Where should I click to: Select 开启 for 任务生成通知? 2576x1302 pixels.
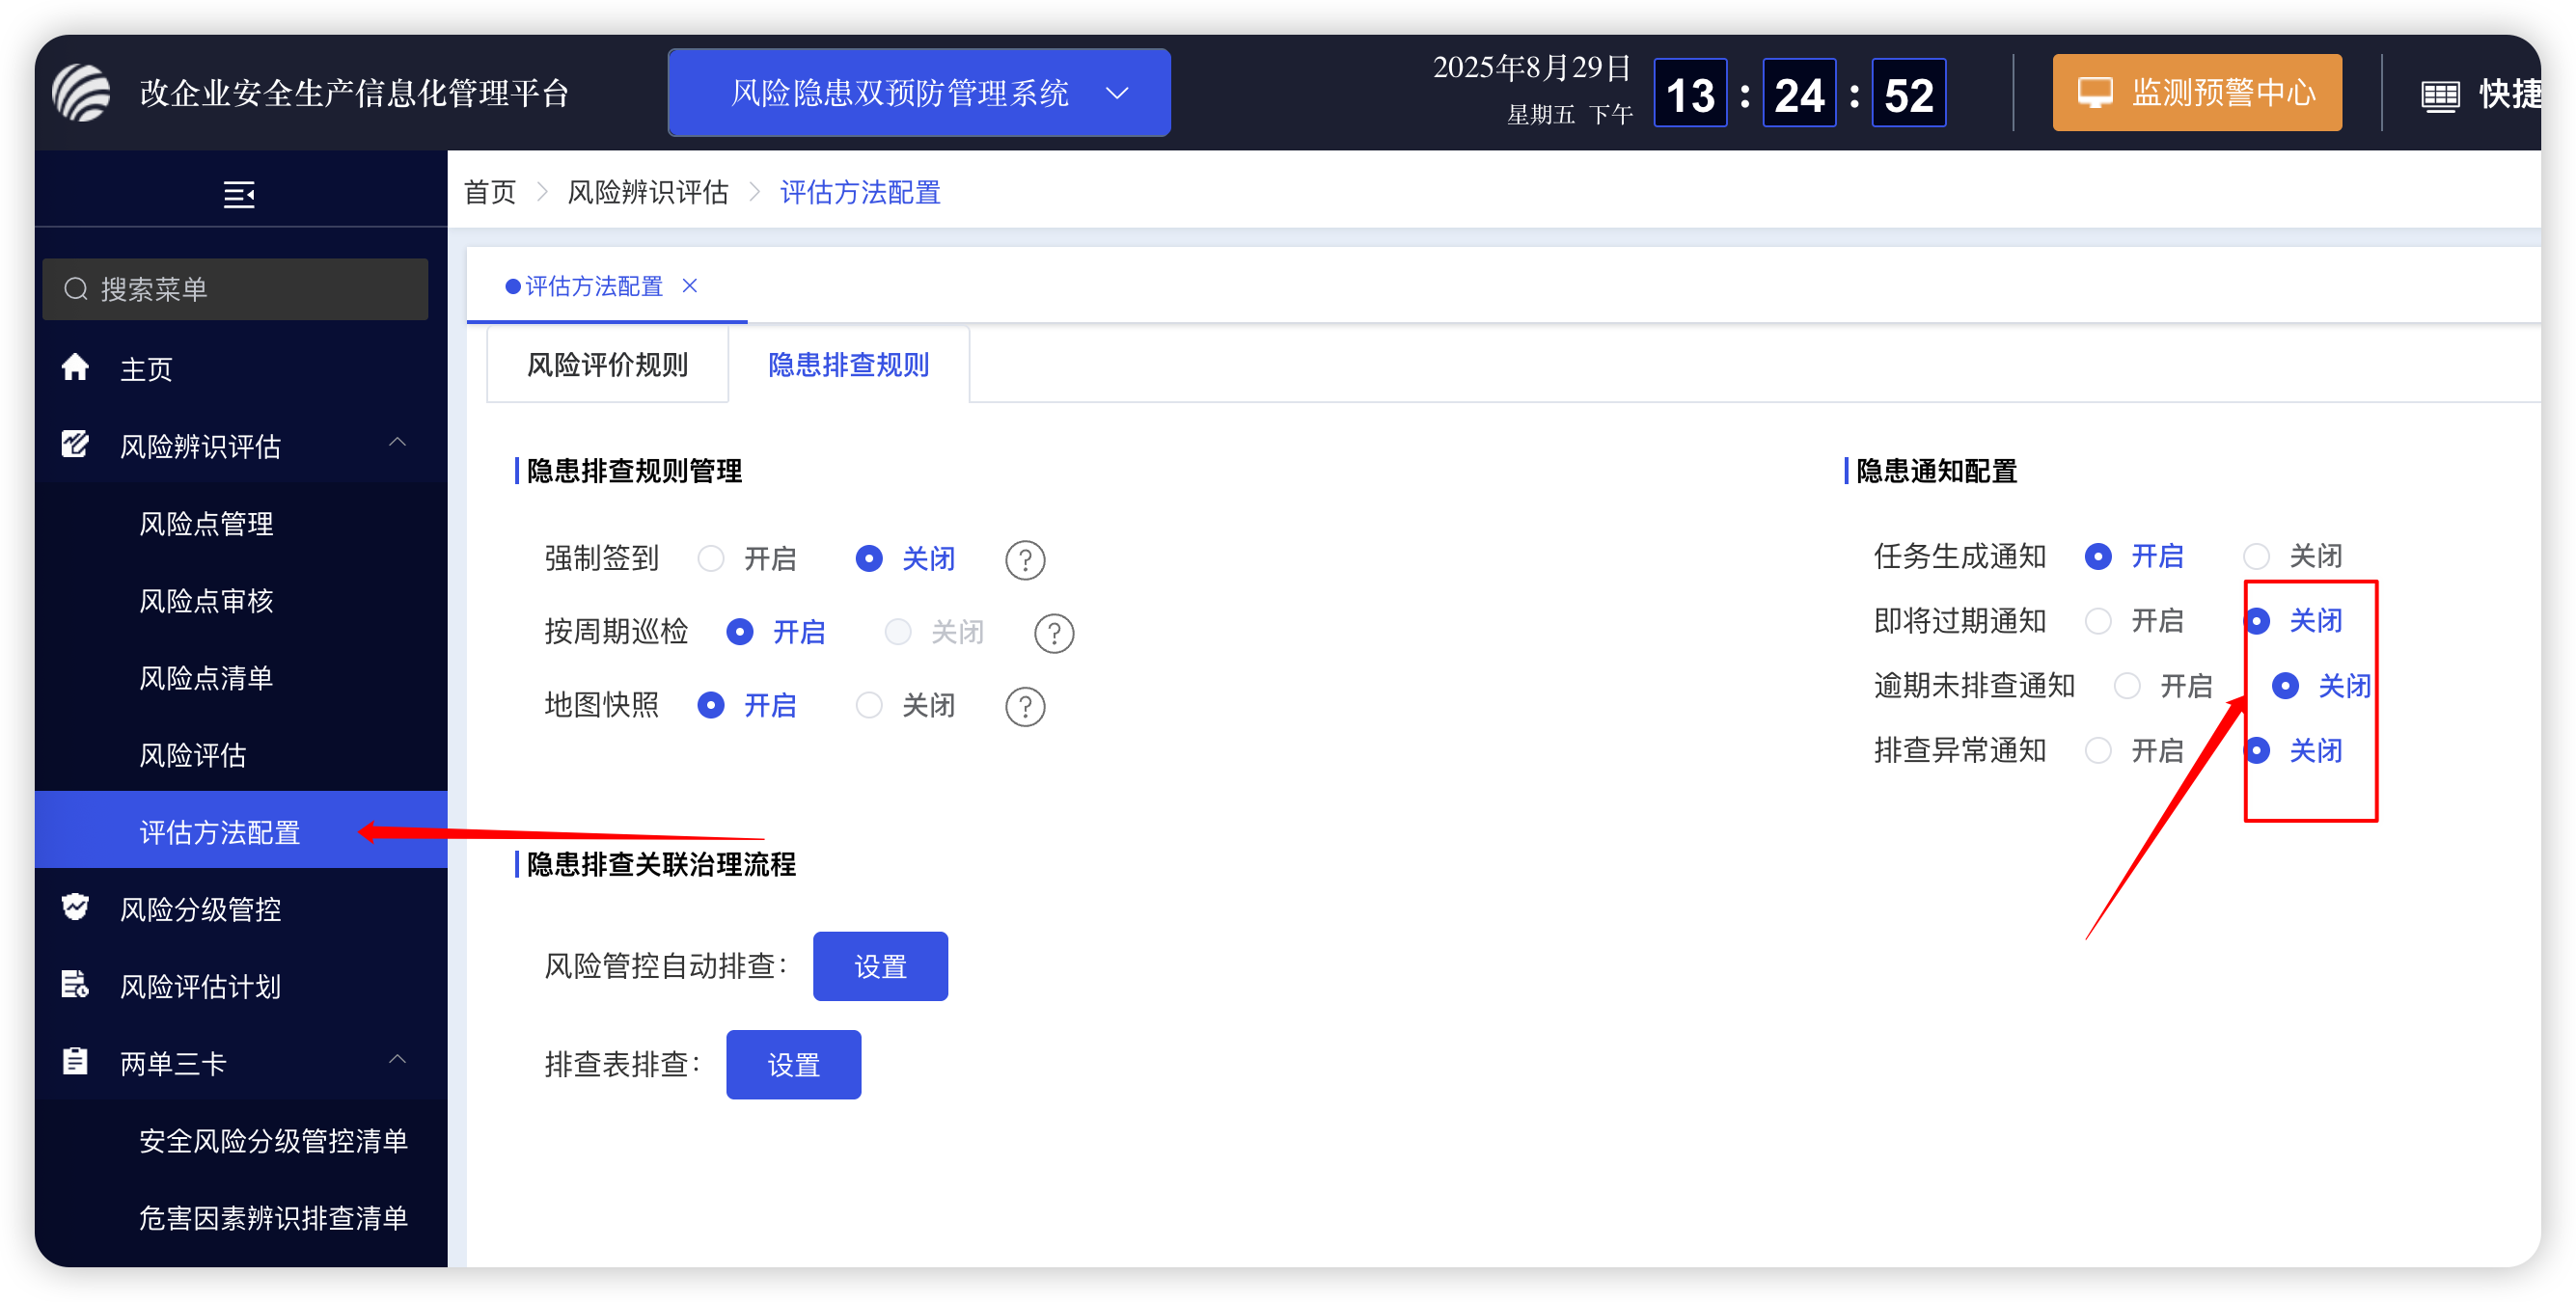tap(2098, 556)
